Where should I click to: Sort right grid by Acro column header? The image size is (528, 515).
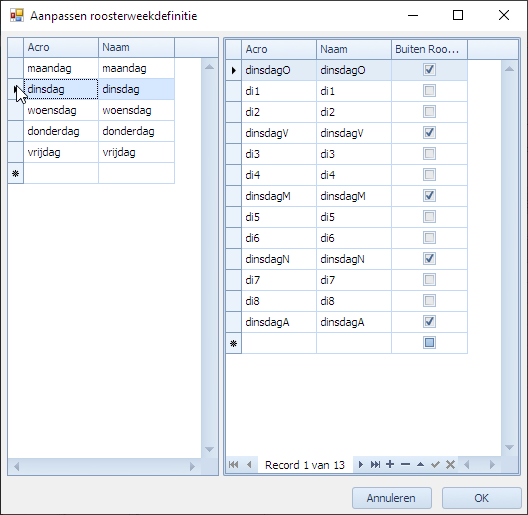[x=279, y=49]
